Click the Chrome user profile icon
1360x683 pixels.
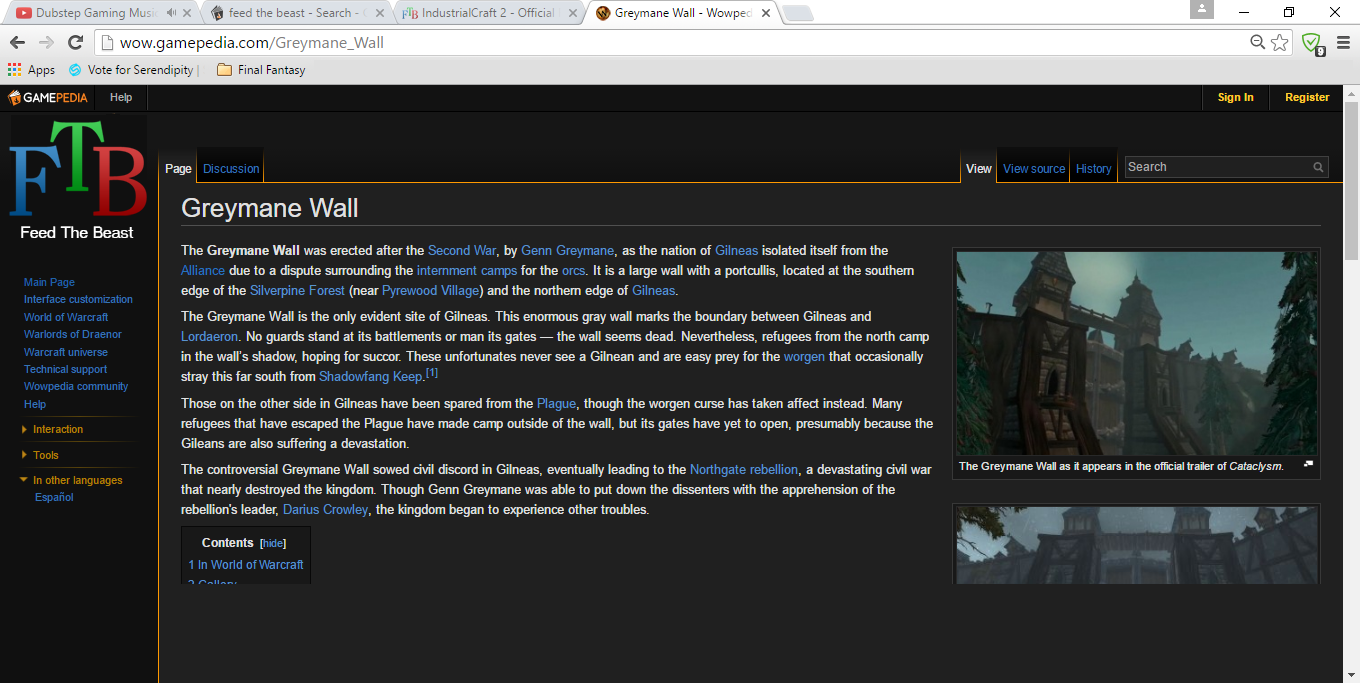pos(1201,9)
